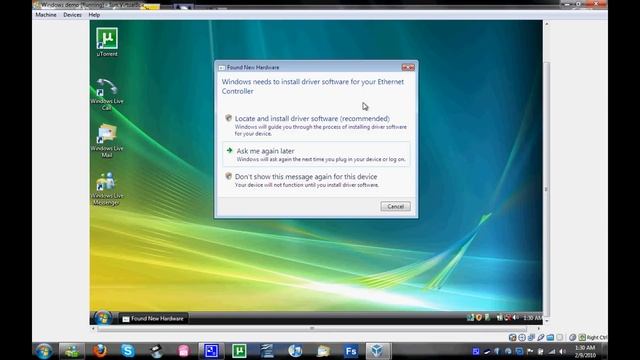The width and height of the screenshot is (640, 360).
Task: Activate Found New Hardware taskbar button
Action: [x=153, y=318]
